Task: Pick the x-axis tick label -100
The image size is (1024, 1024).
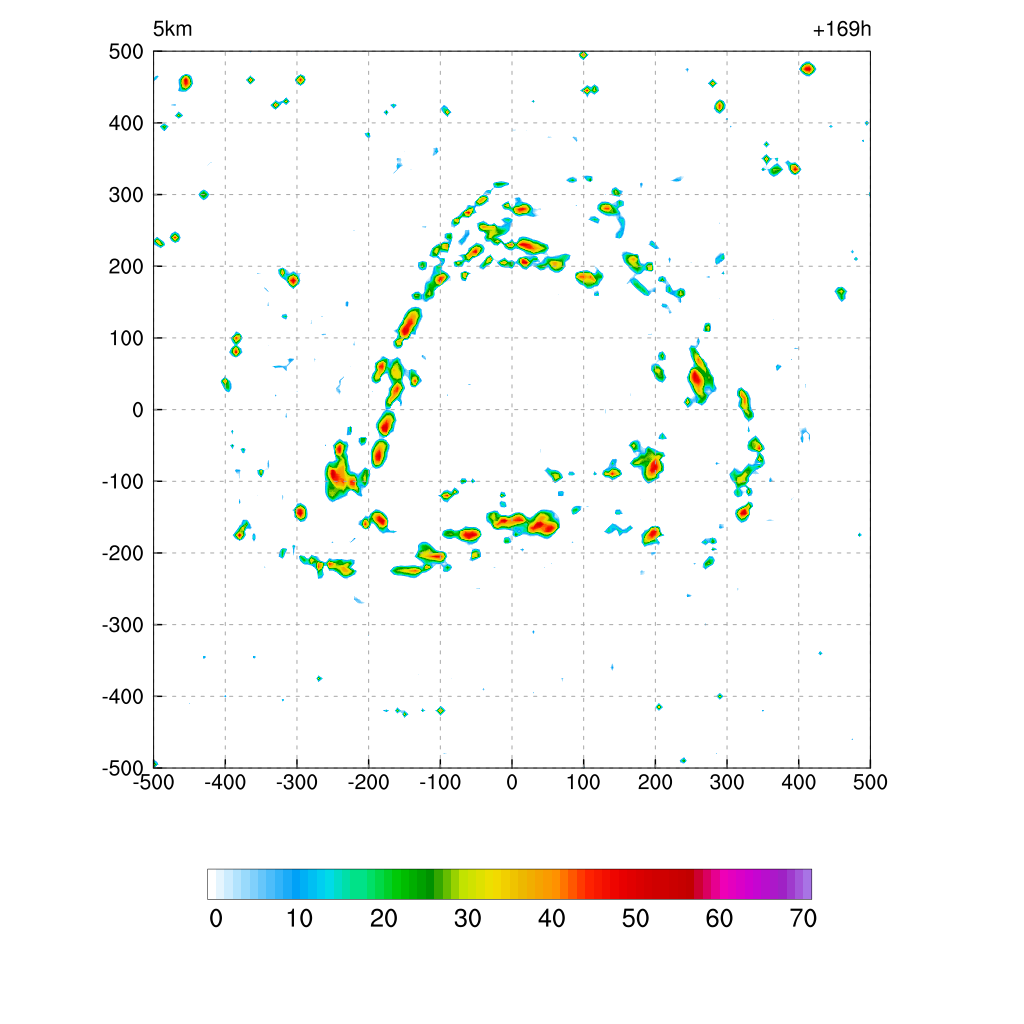Action: click(x=440, y=782)
